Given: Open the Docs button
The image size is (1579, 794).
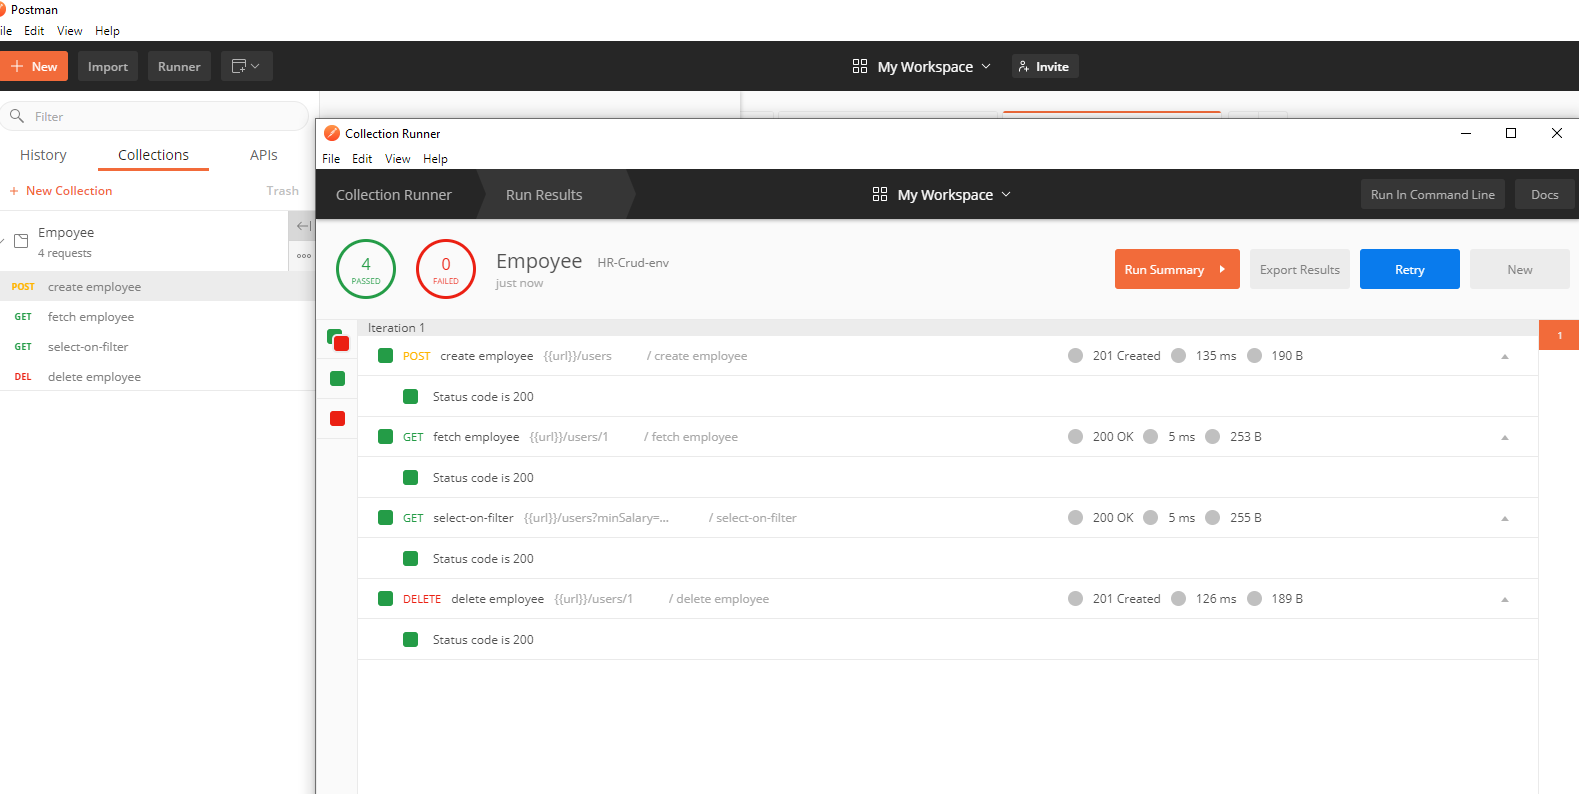Looking at the screenshot, I should pyautogui.click(x=1545, y=194).
